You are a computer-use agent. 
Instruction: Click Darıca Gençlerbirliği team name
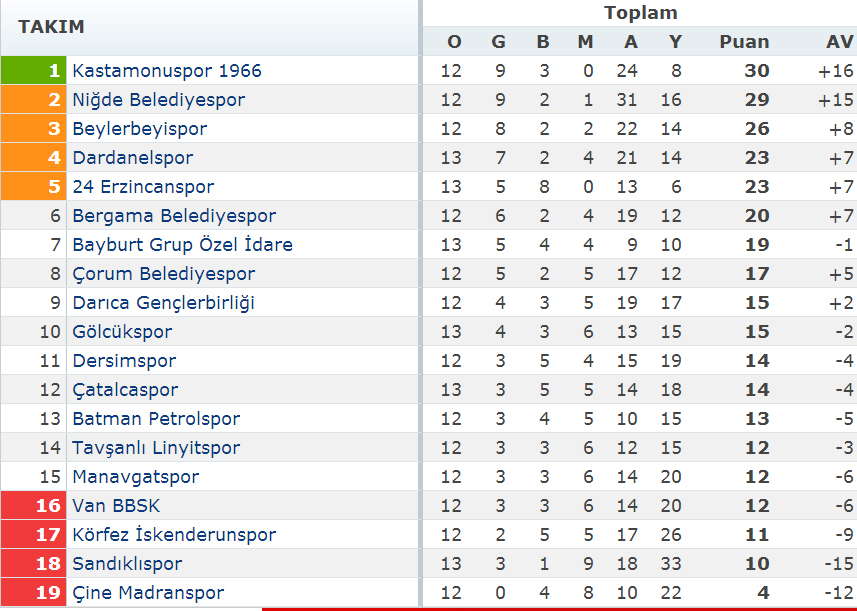click(x=163, y=303)
